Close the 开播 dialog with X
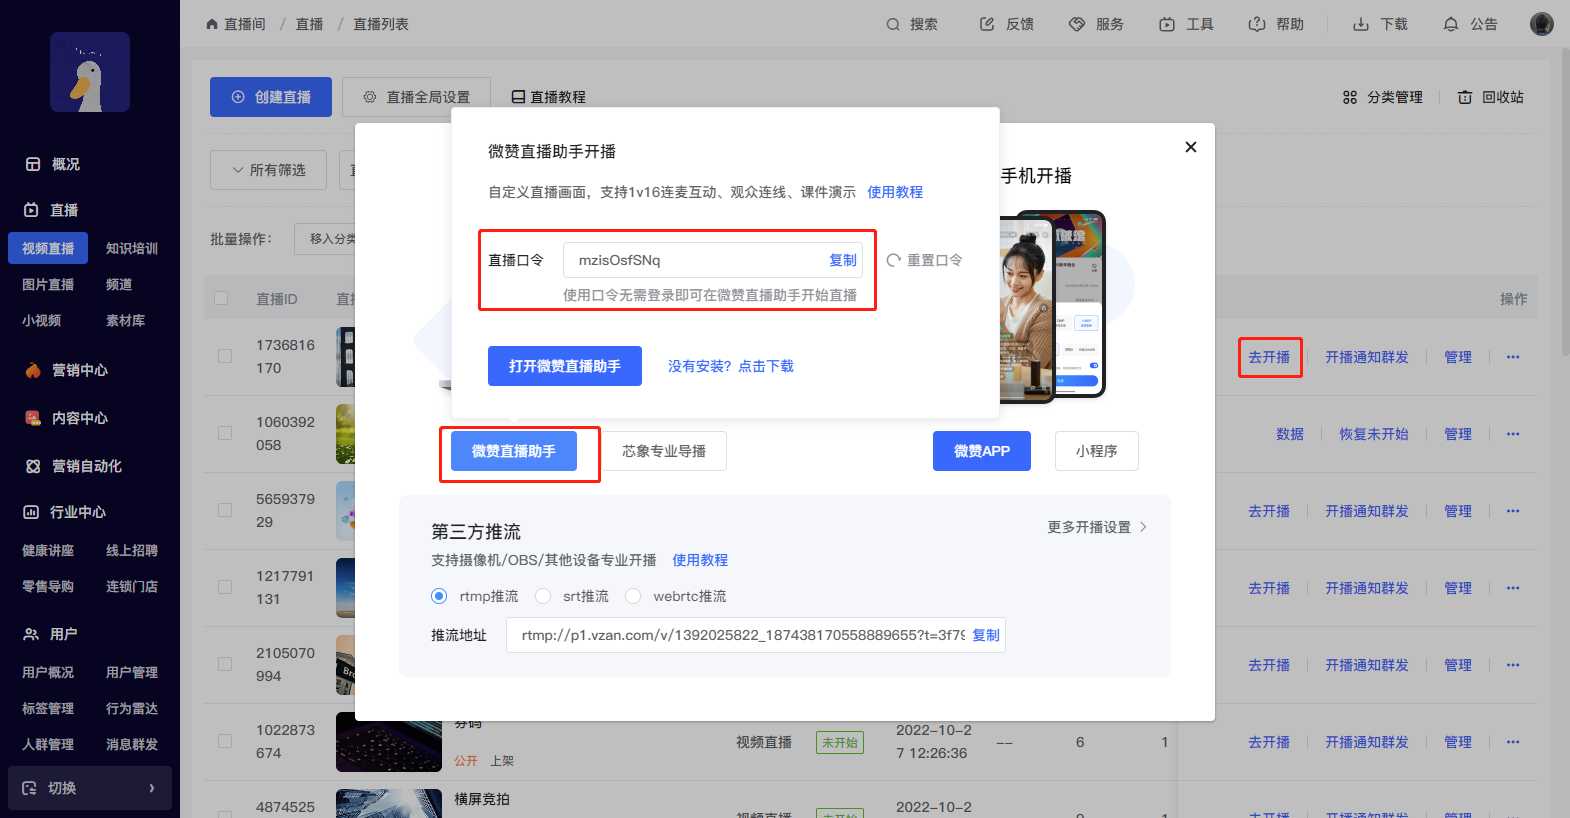Viewport: 1570px width, 818px height. (x=1191, y=147)
